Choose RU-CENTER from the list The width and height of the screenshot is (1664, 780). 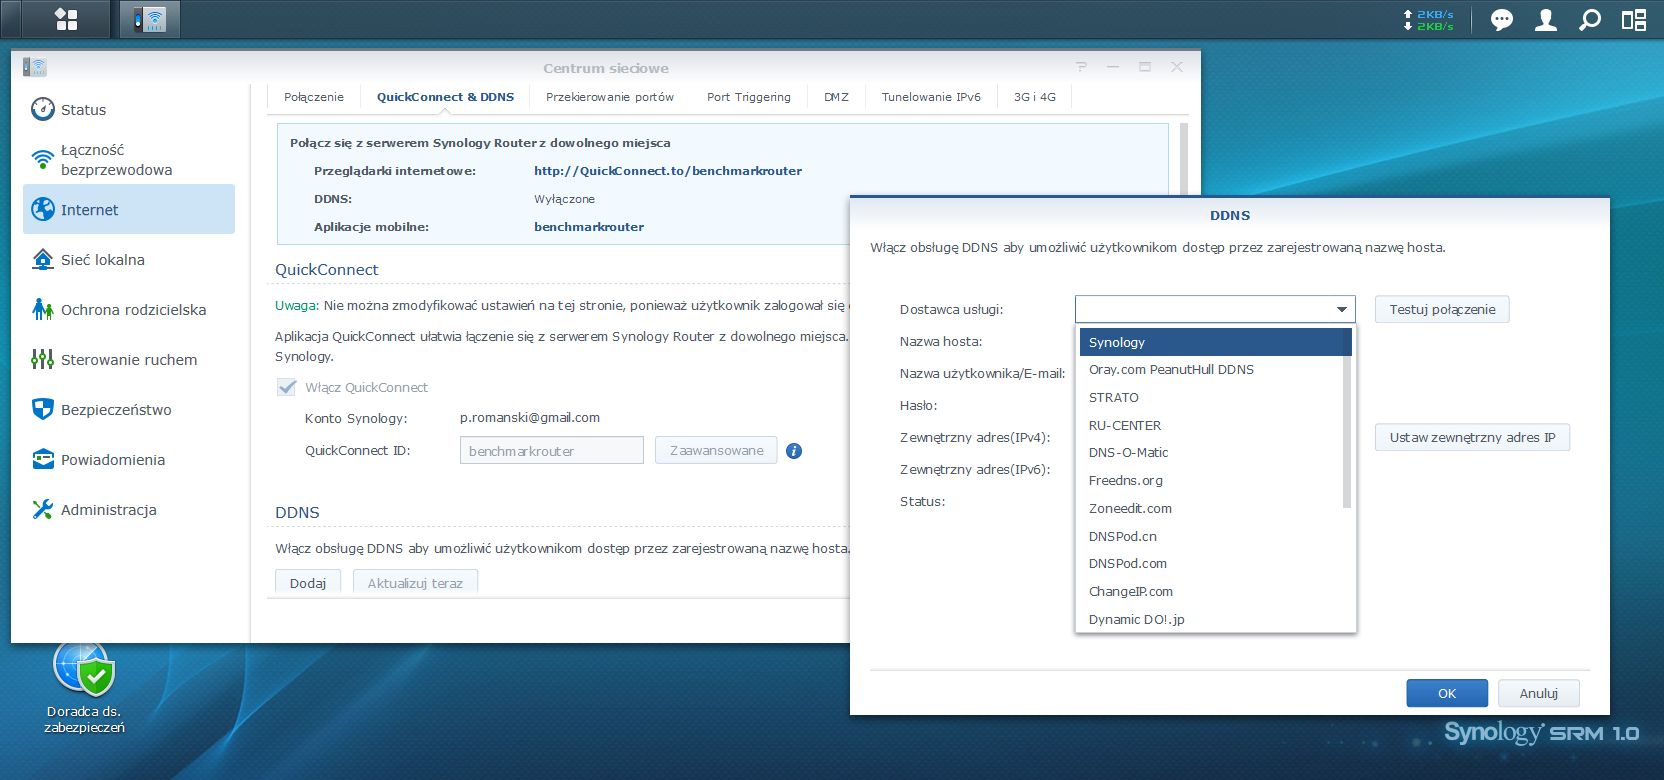(x=1215, y=425)
